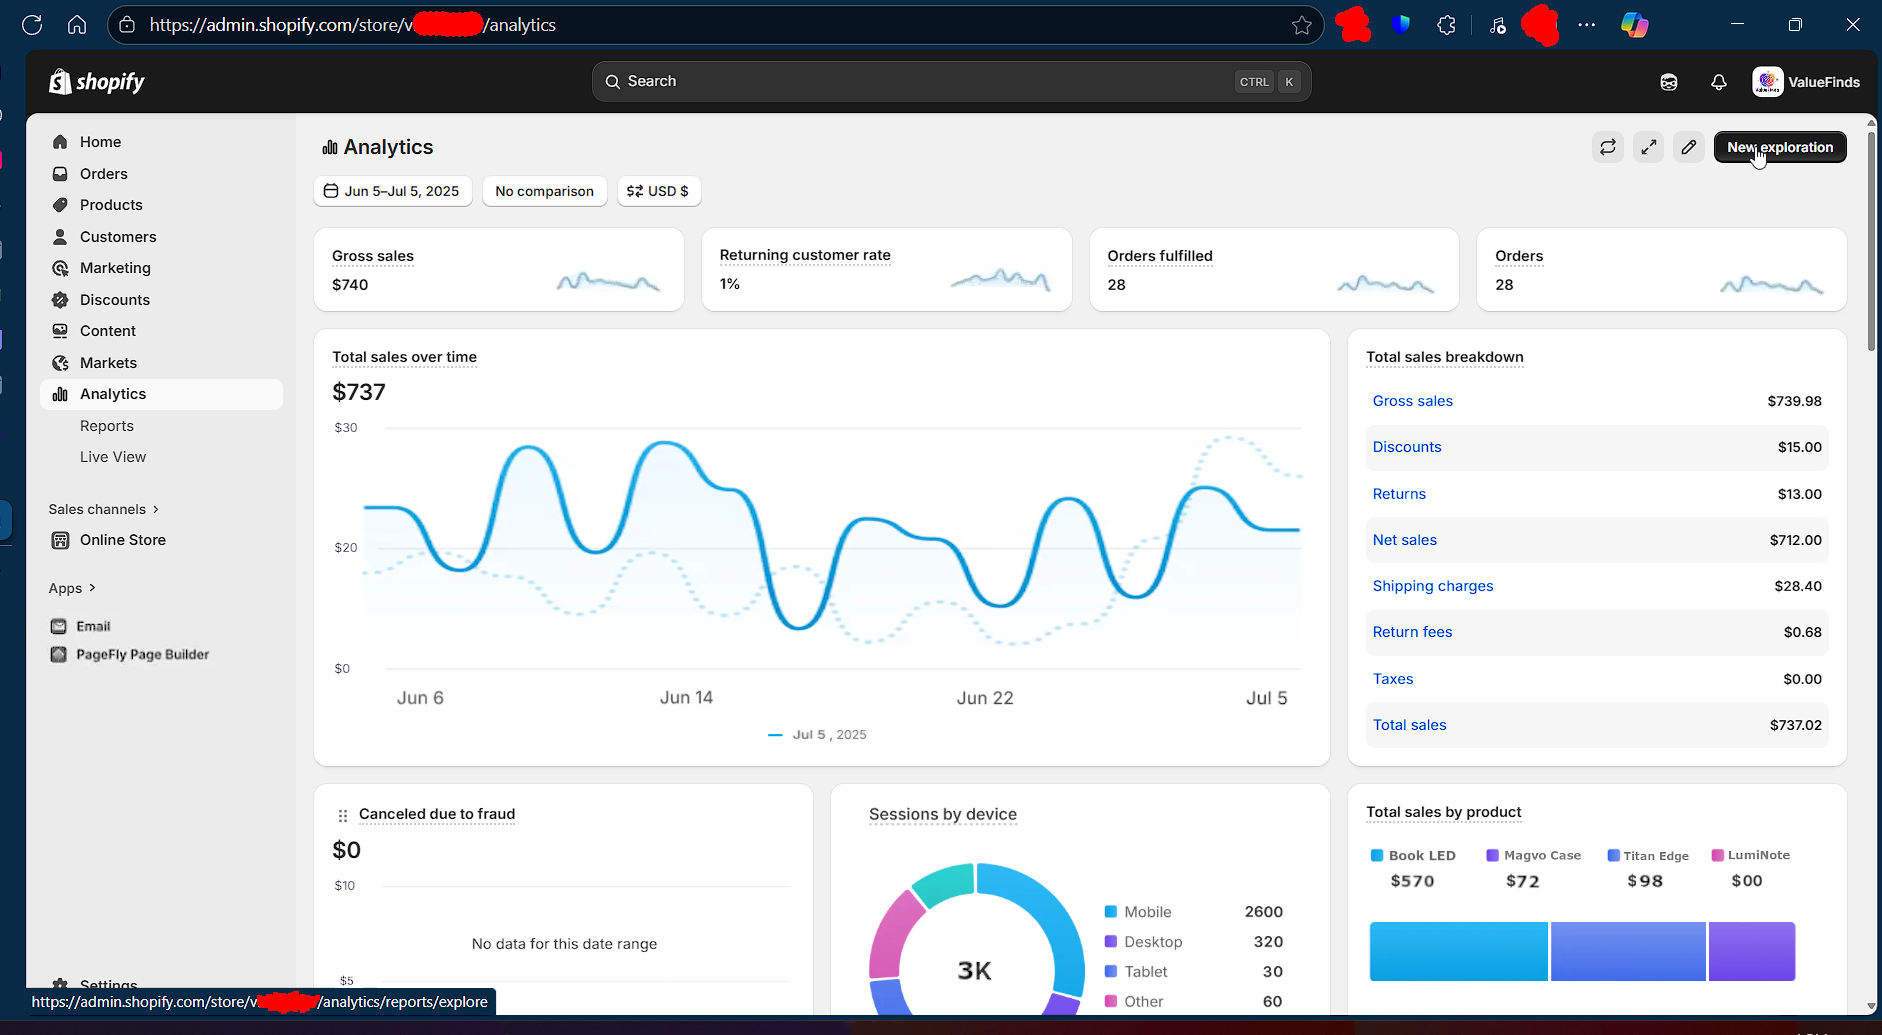The height and width of the screenshot is (1035, 1882).
Task: Open ValueFinds account menu
Action: [1806, 82]
